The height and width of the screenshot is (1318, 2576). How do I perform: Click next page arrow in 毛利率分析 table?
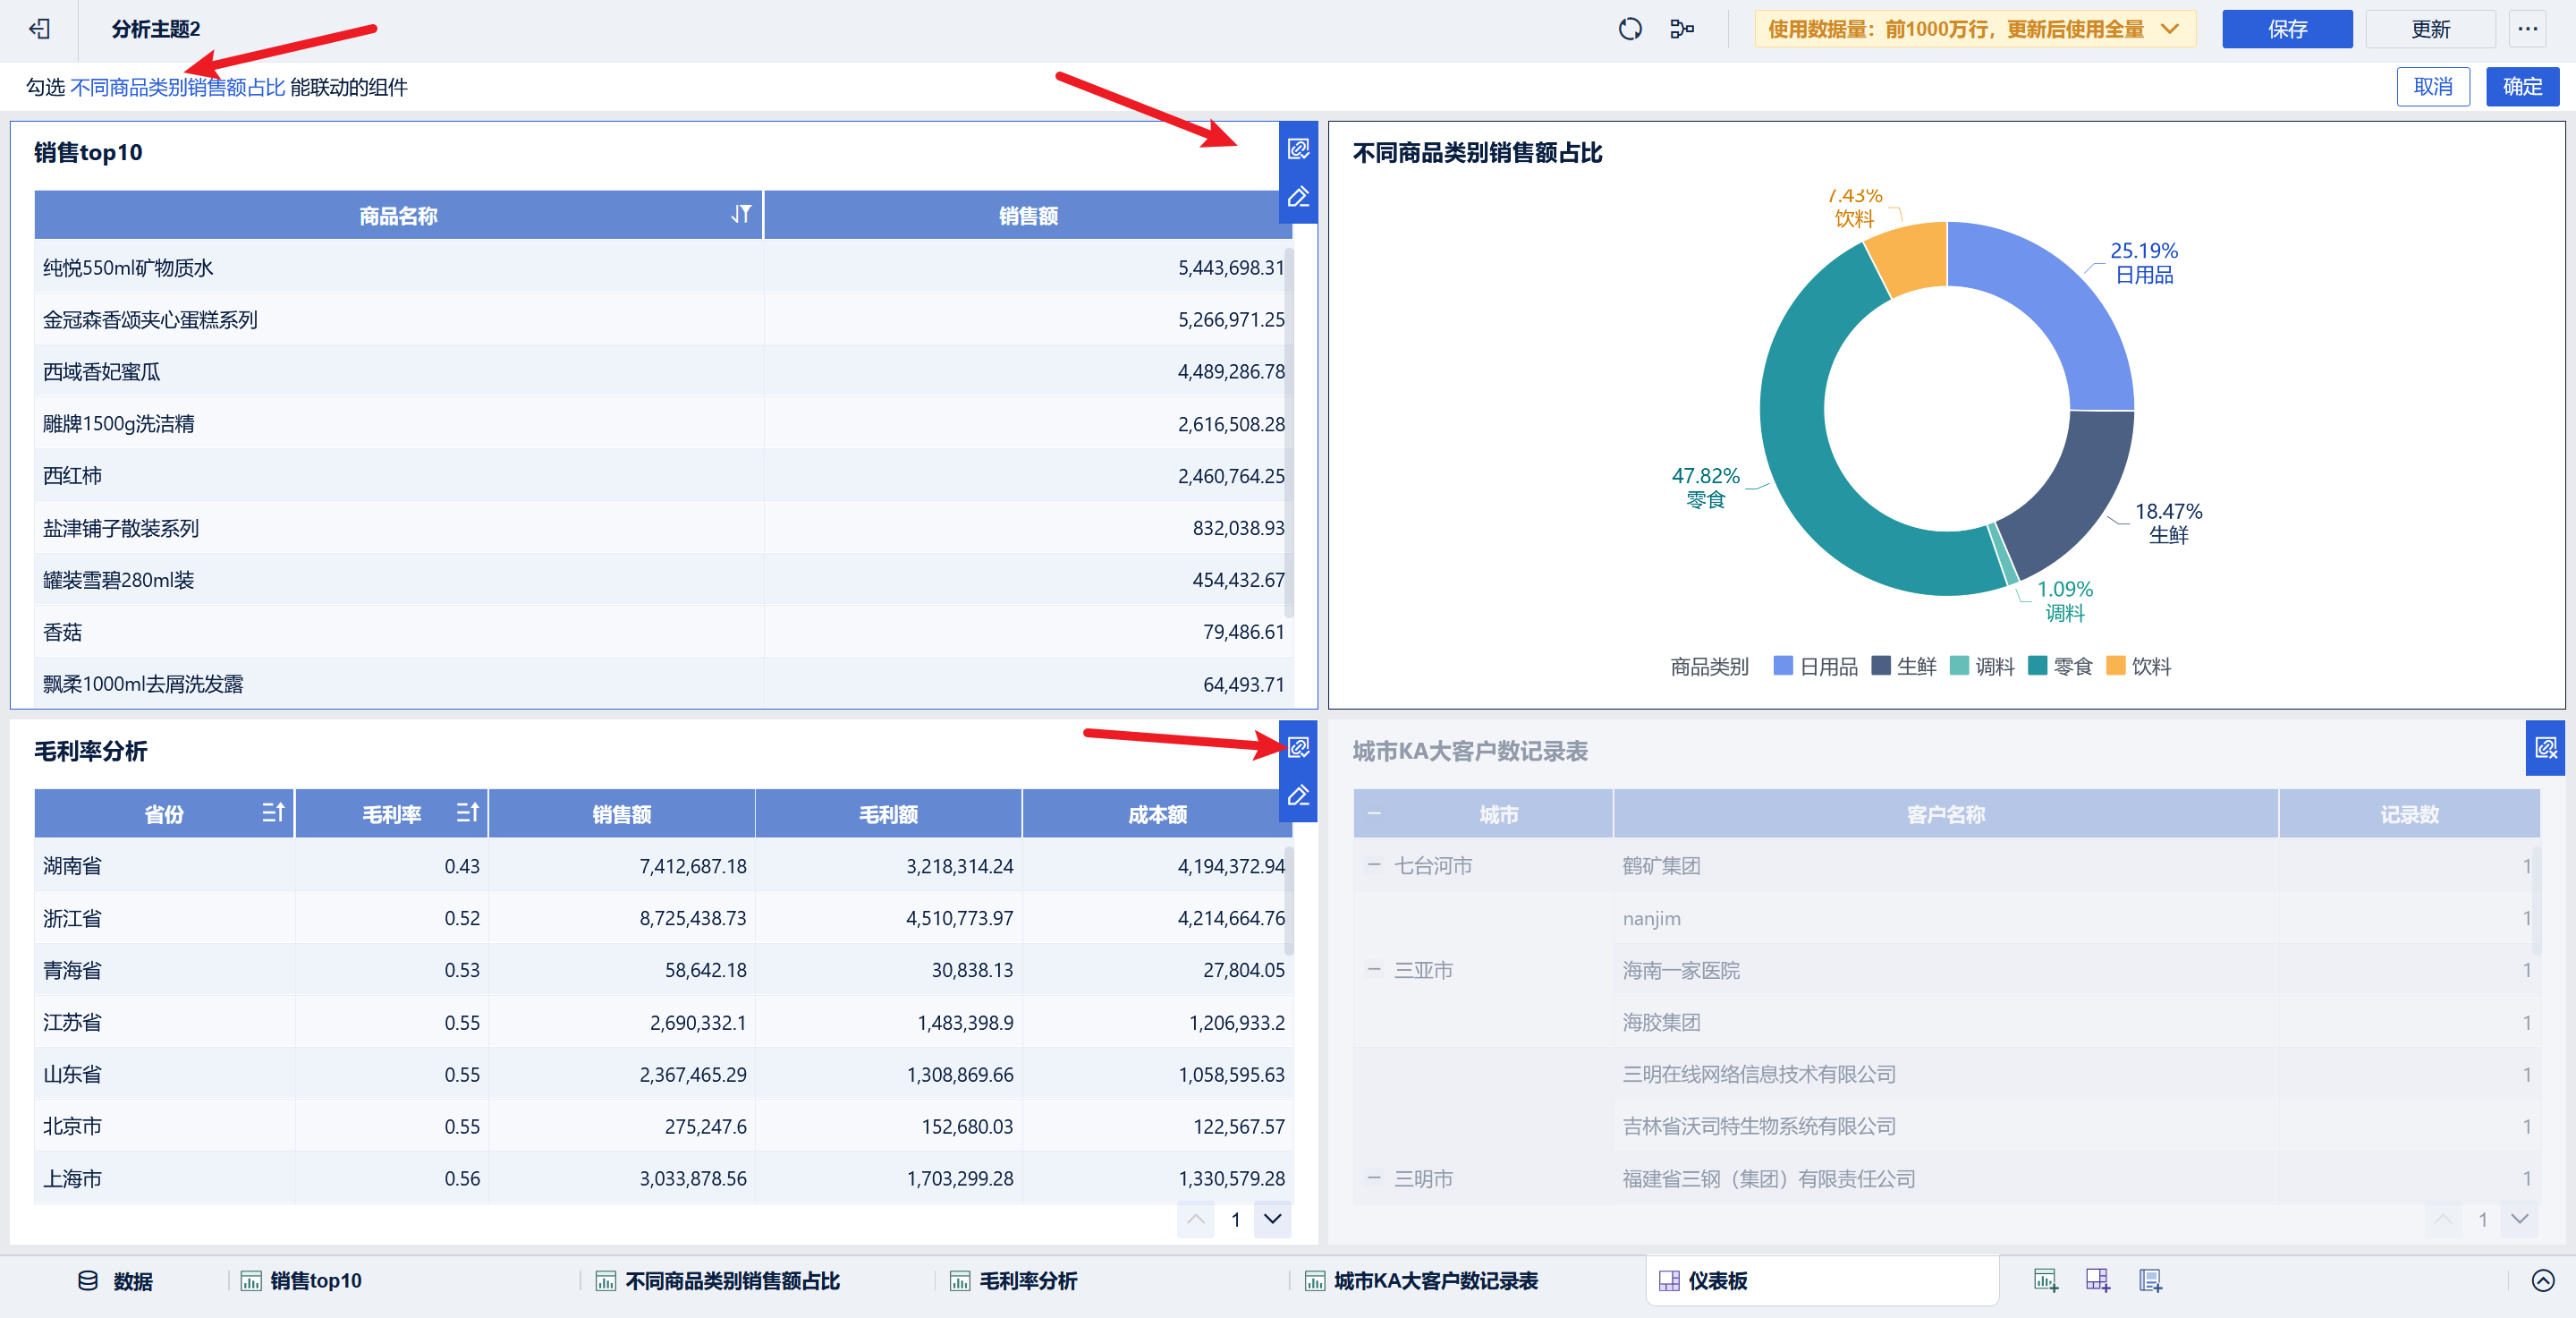(1272, 1219)
